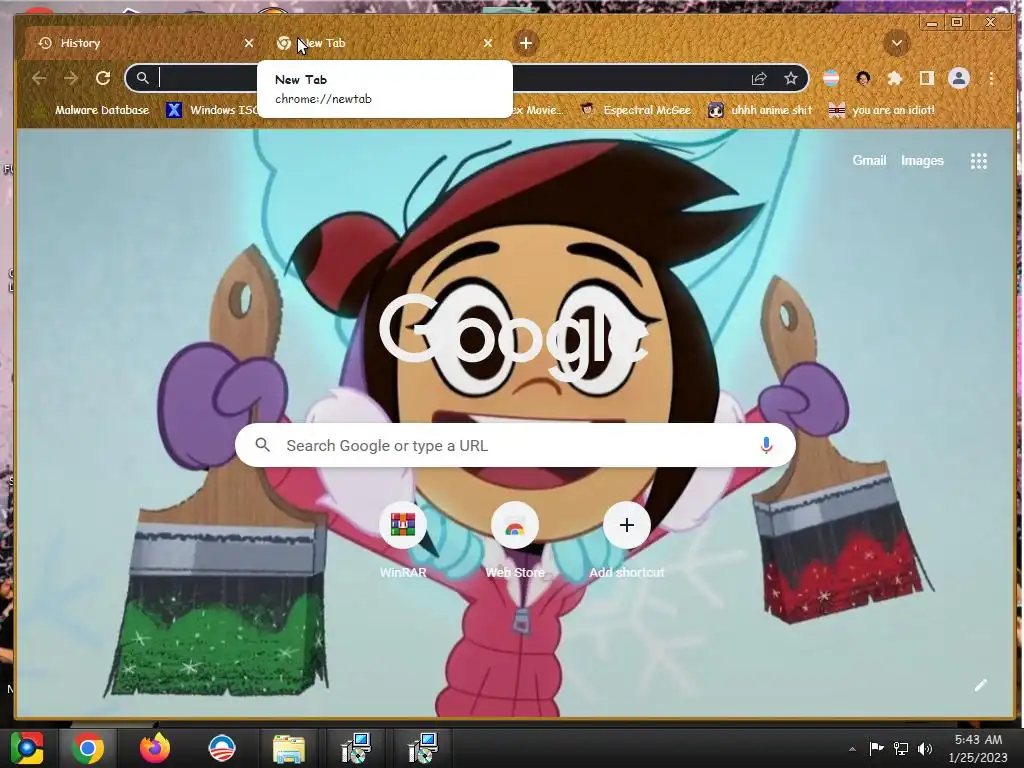Go forward with the forward arrow
The width and height of the screenshot is (1024, 768).
tap(71, 78)
